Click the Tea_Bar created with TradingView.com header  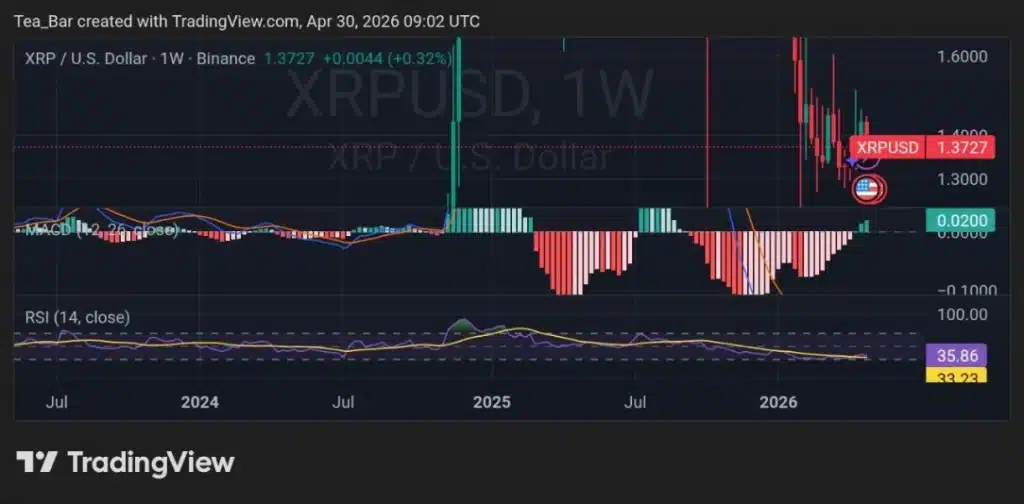click(247, 22)
